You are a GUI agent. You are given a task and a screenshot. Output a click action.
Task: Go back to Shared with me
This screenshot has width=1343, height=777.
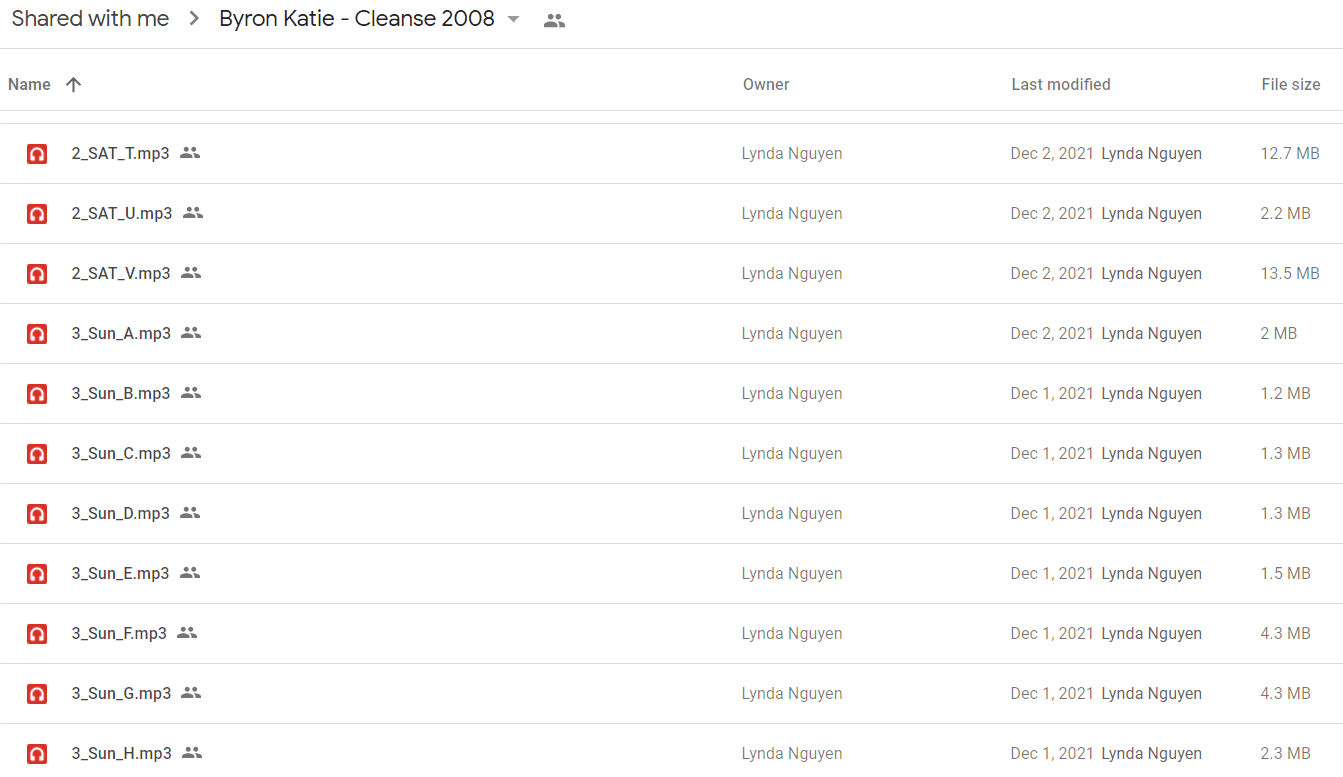click(x=90, y=19)
